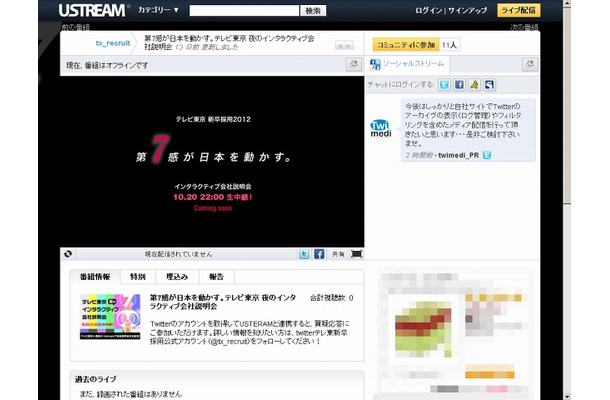Click the USTREAM logo

92,10
